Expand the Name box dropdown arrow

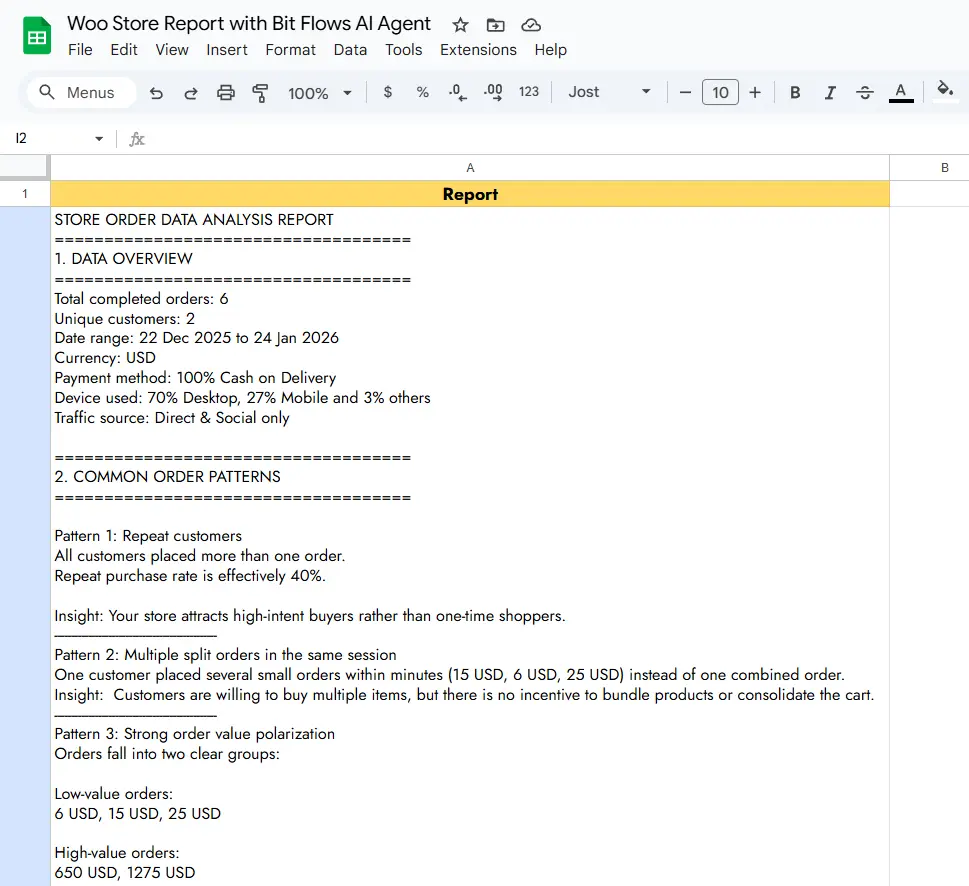pos(99,139)
